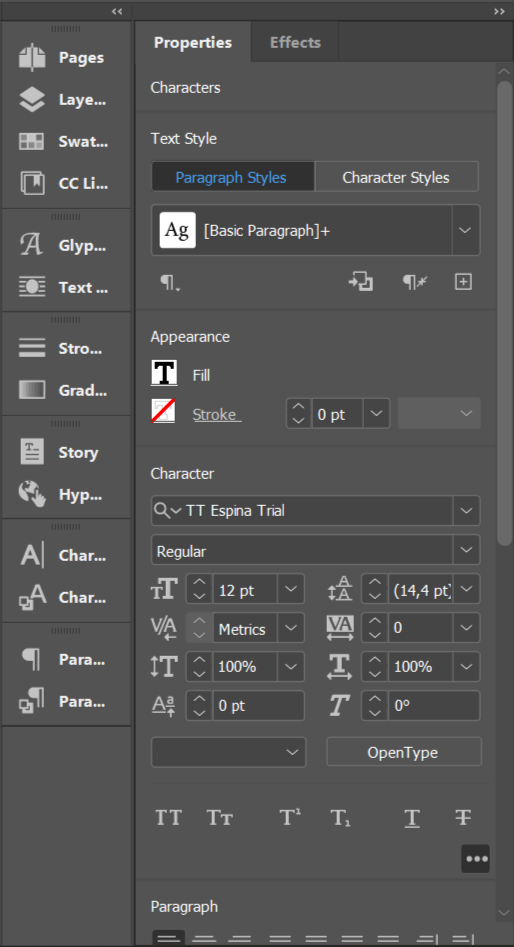The height and width of the screenshot is (947, 514).
Task: Open the Paragraph Styles dock panel icon
Action: point(32,701)
